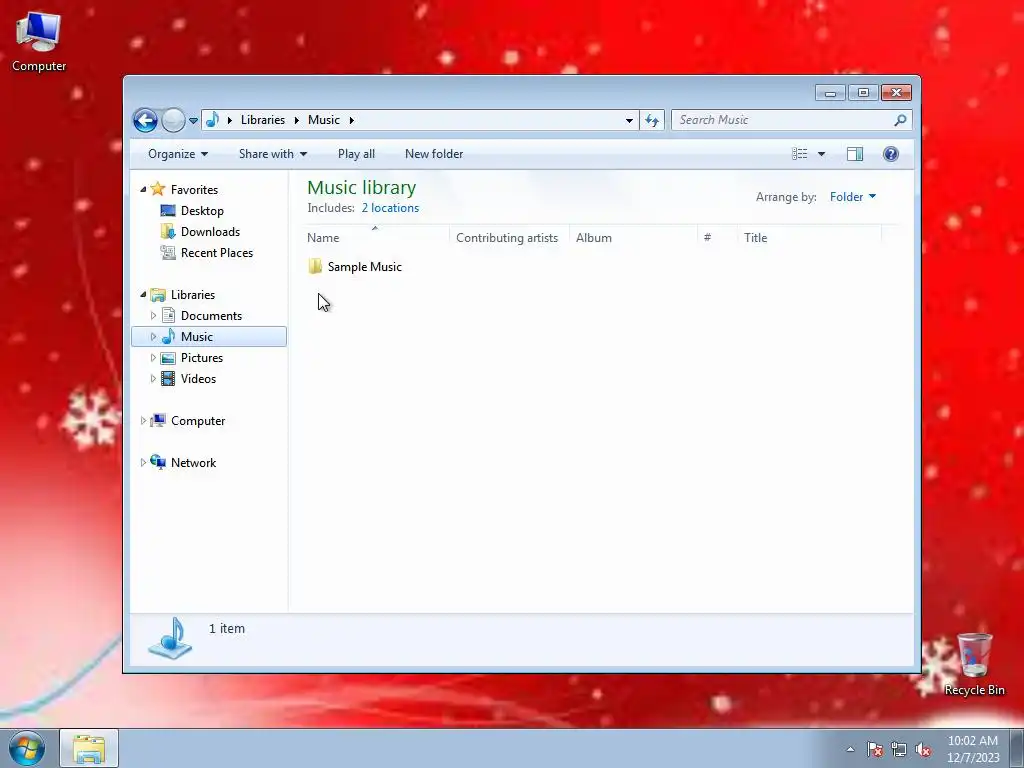Click Play all in the toolbar

point(356,154)
